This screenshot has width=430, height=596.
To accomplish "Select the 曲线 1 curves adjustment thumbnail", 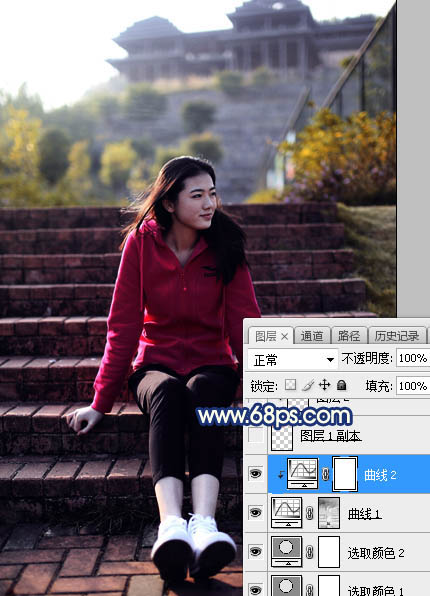I will pyautogui.click(x=287, y=513).
